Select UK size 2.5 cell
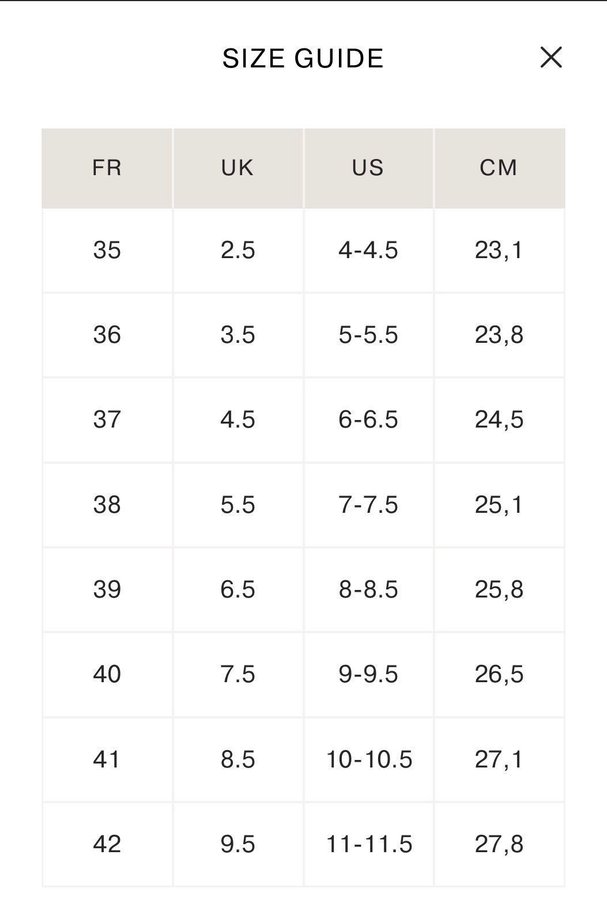 (238, 250)
